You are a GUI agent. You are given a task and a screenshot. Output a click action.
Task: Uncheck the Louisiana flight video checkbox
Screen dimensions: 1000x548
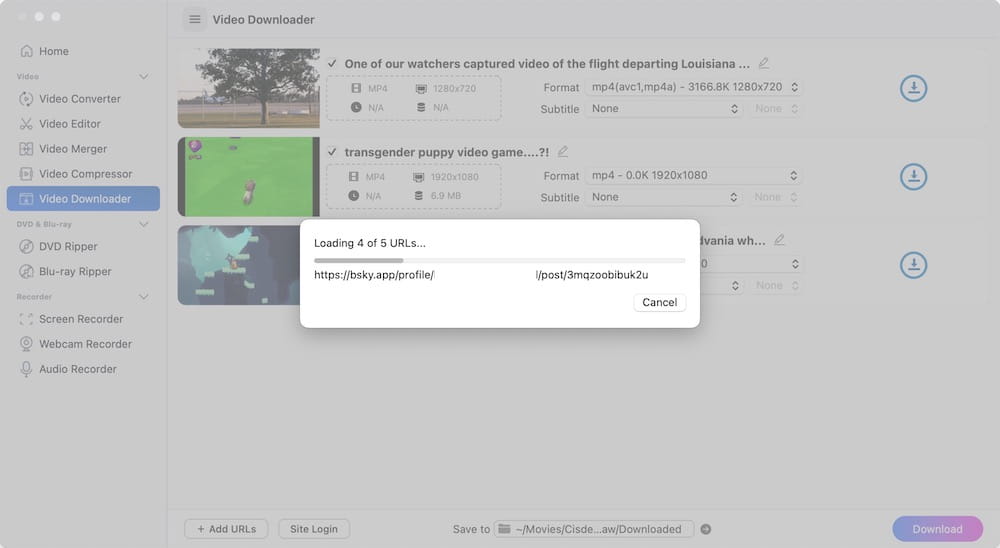coord(332,63)
